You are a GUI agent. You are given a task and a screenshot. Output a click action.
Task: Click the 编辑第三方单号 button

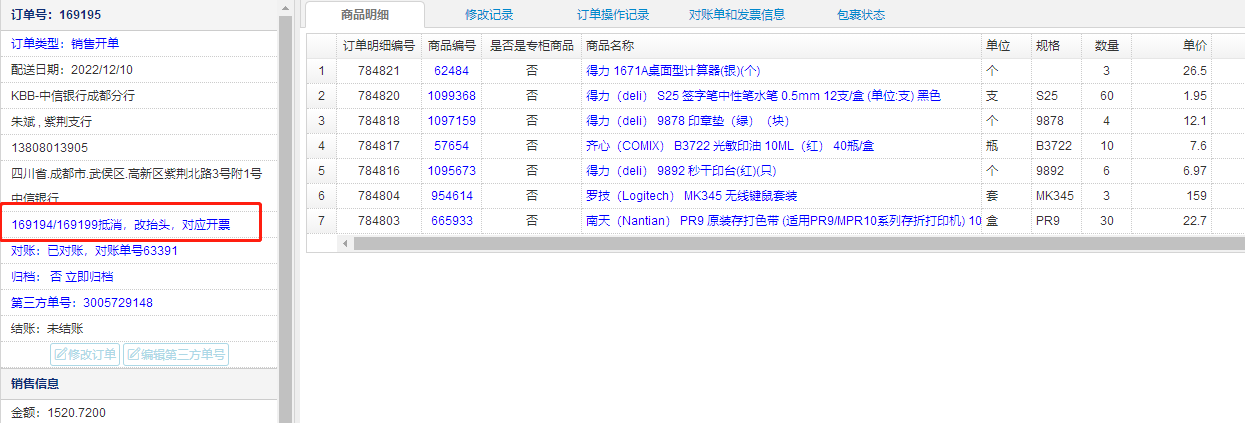pyautogui.click(x=175, y=354)
